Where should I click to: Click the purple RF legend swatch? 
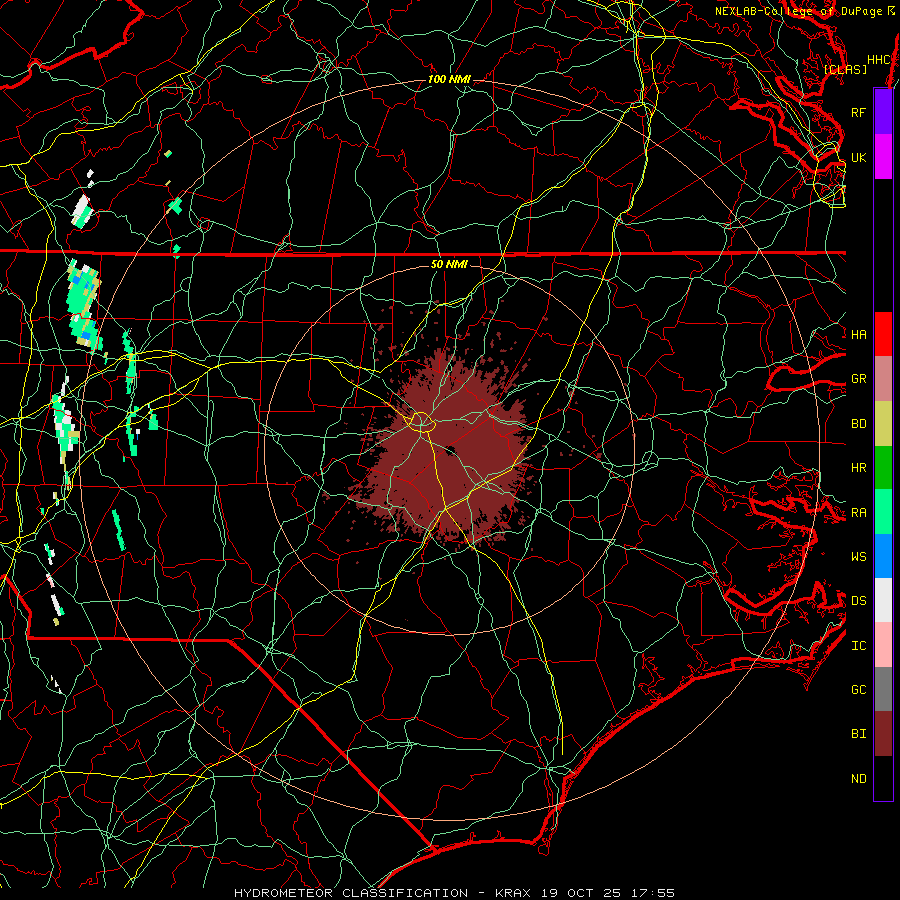click(883, 112)
